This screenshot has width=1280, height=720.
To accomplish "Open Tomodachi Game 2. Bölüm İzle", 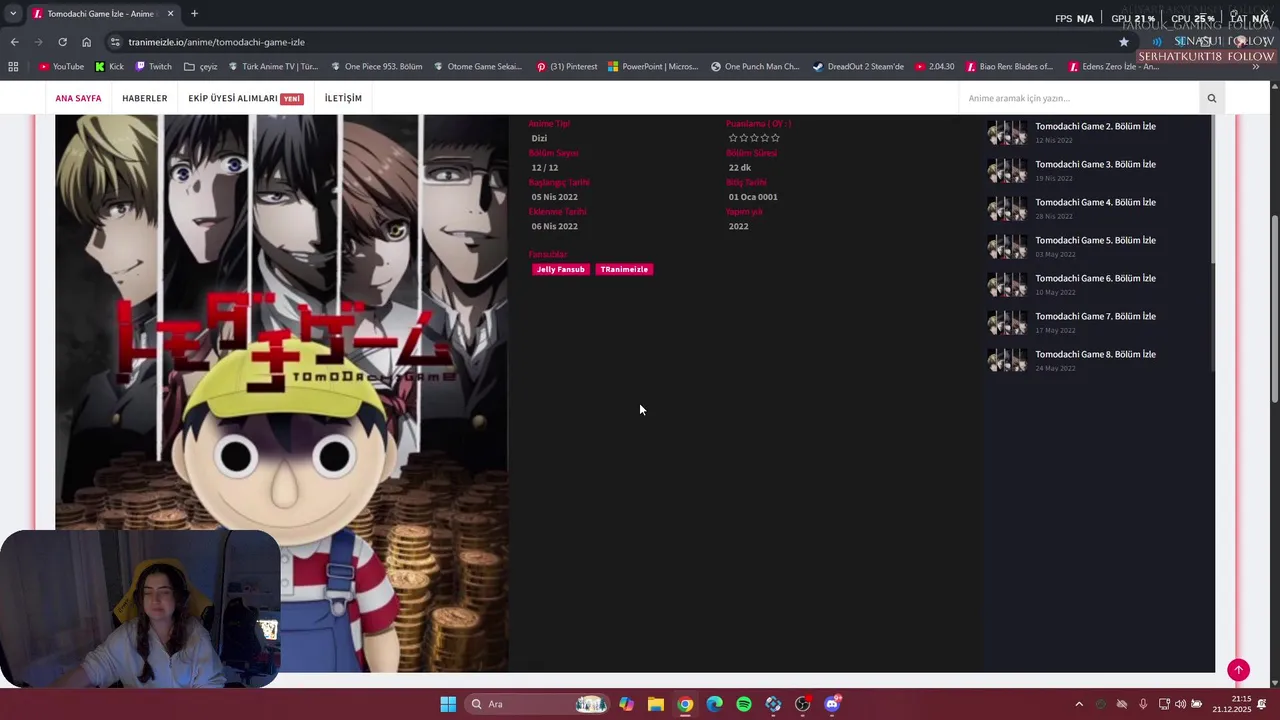I will click(x=1095, y=126).
